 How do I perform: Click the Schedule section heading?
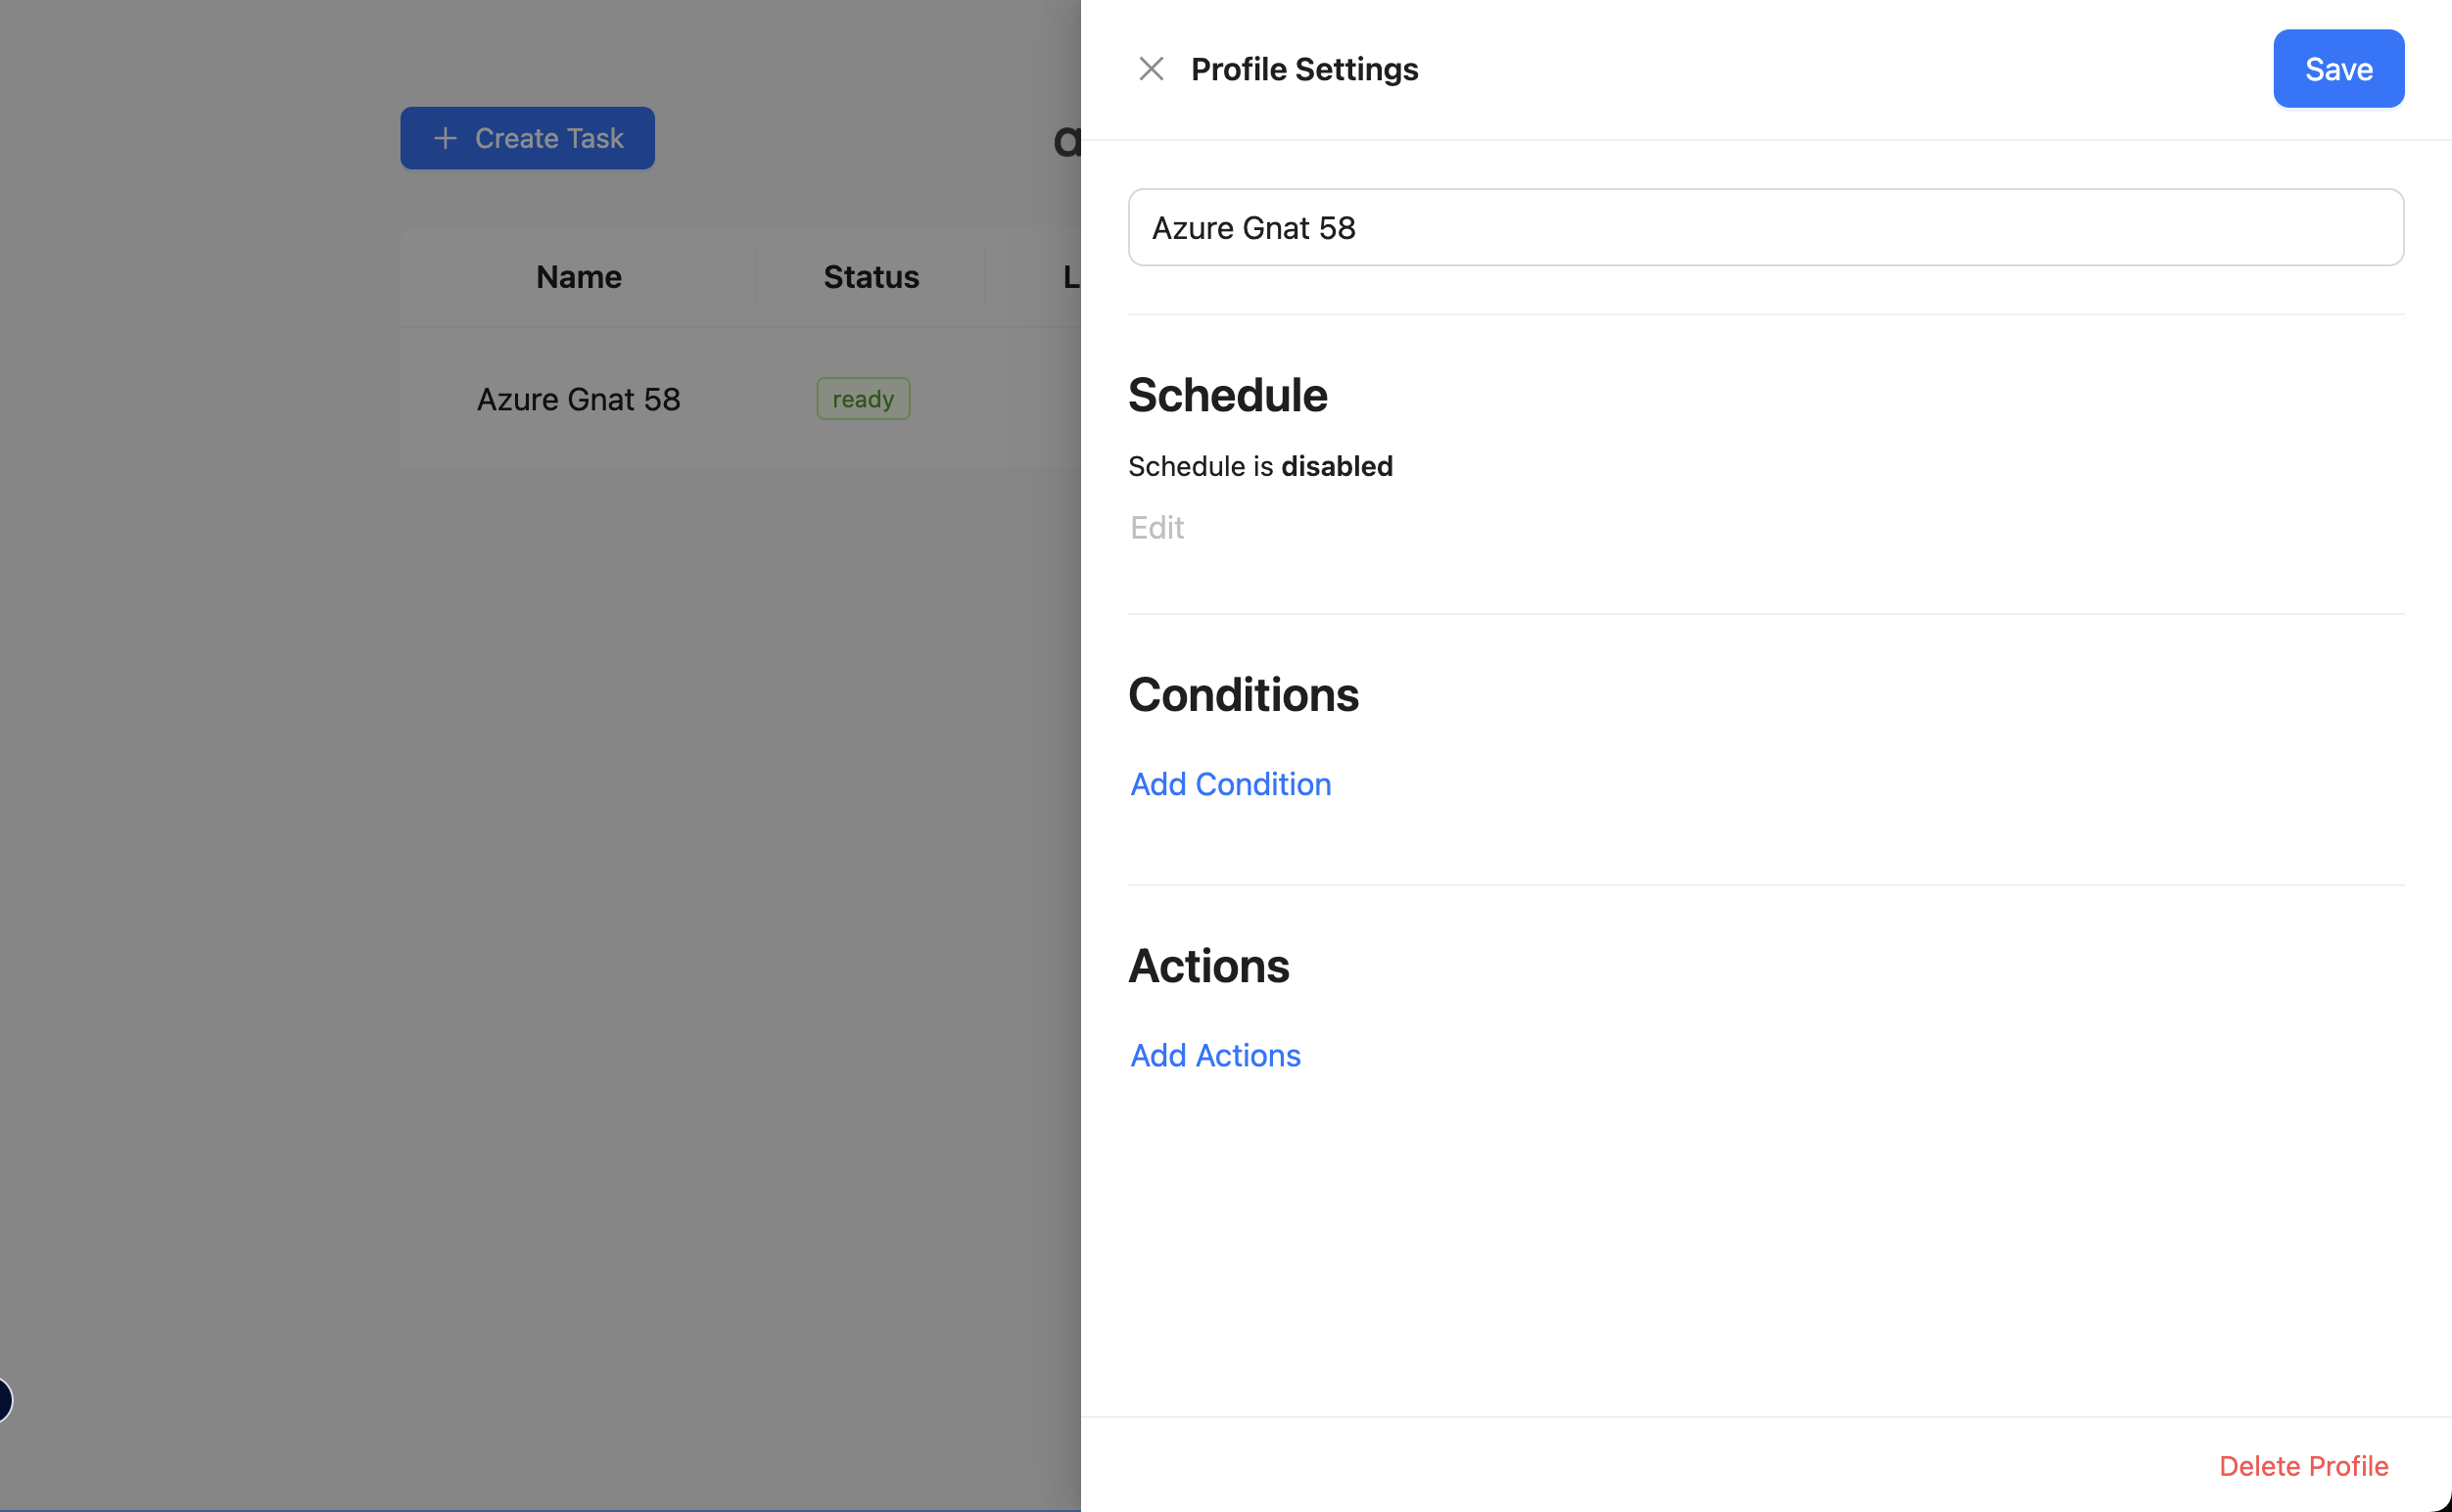click(x=1227, y=395)
